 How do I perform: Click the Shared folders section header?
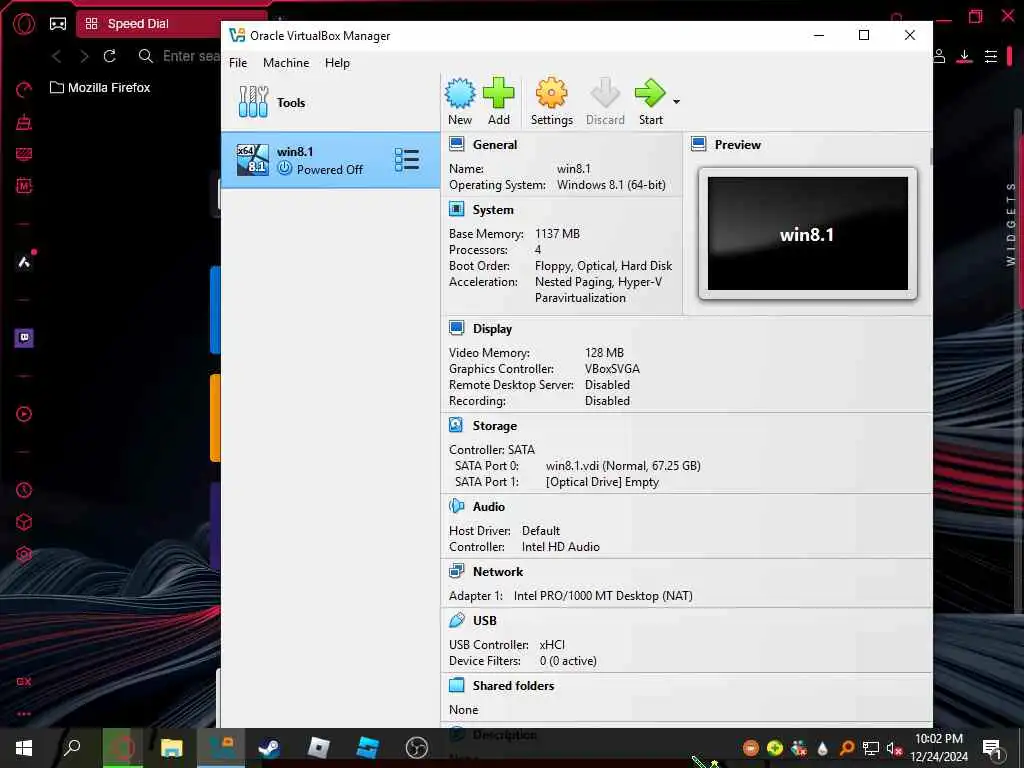click(513, 685)
